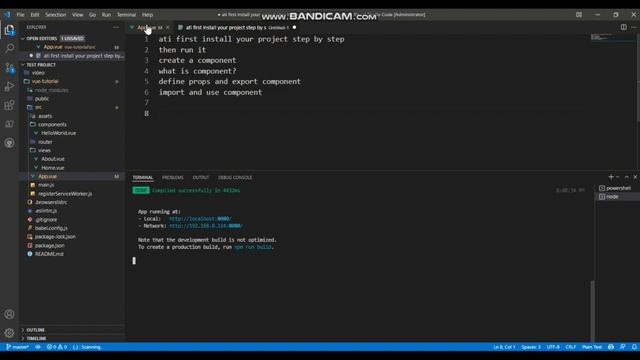Select the powershell terminal instance
The height and width of the screenshot is (360, 640).
617,188
